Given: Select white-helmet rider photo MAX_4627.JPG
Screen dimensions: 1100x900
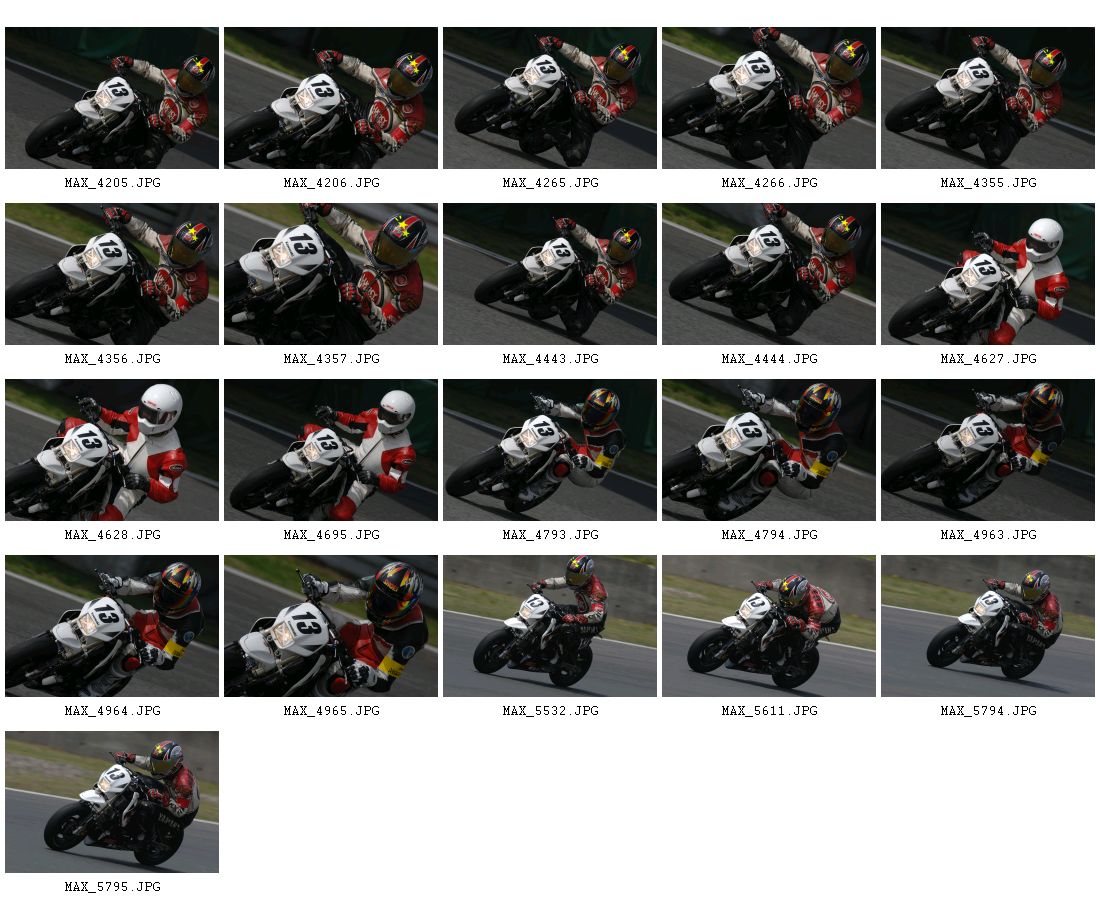Looking at the screenshot, I should pos(988,274).
